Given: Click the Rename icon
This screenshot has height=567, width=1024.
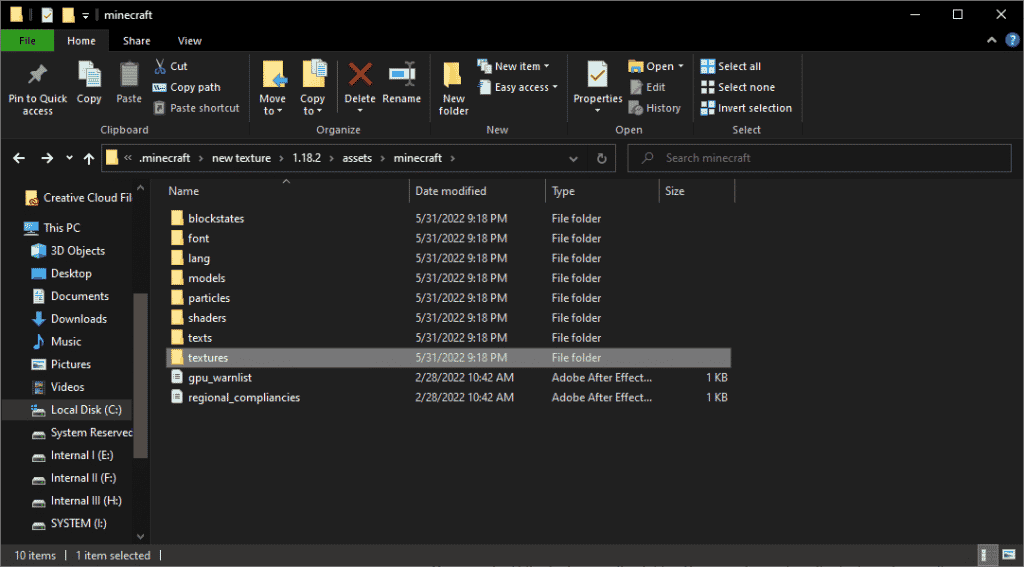Looking at the screenshot, I should [x=402, y=74].
